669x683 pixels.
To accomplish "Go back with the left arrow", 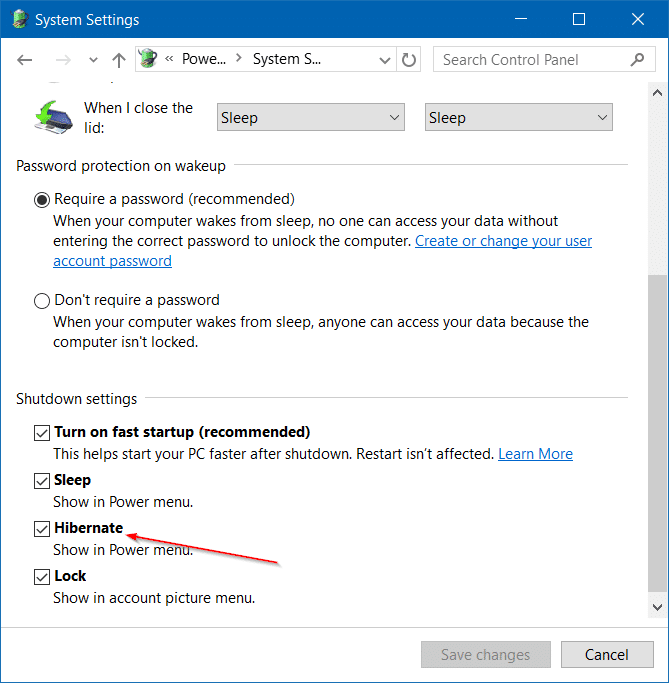I will pyautogui.click(x=25, y=60).
